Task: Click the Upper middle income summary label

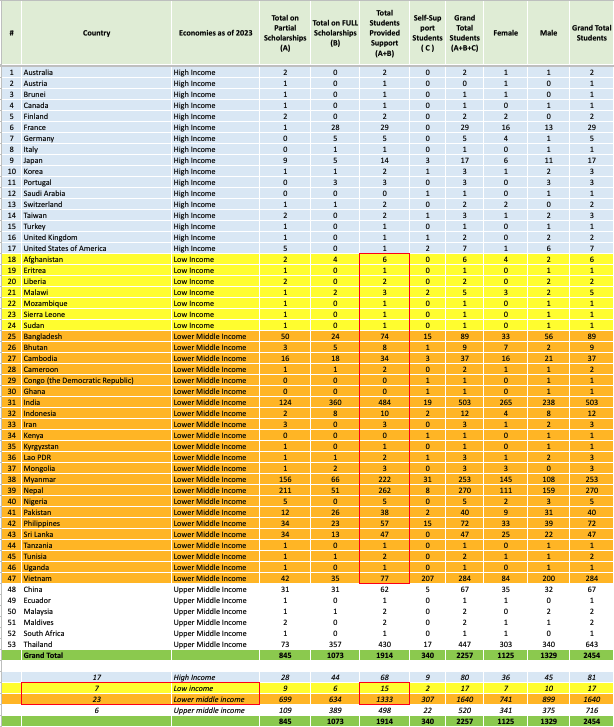Action: pos(215,711)
